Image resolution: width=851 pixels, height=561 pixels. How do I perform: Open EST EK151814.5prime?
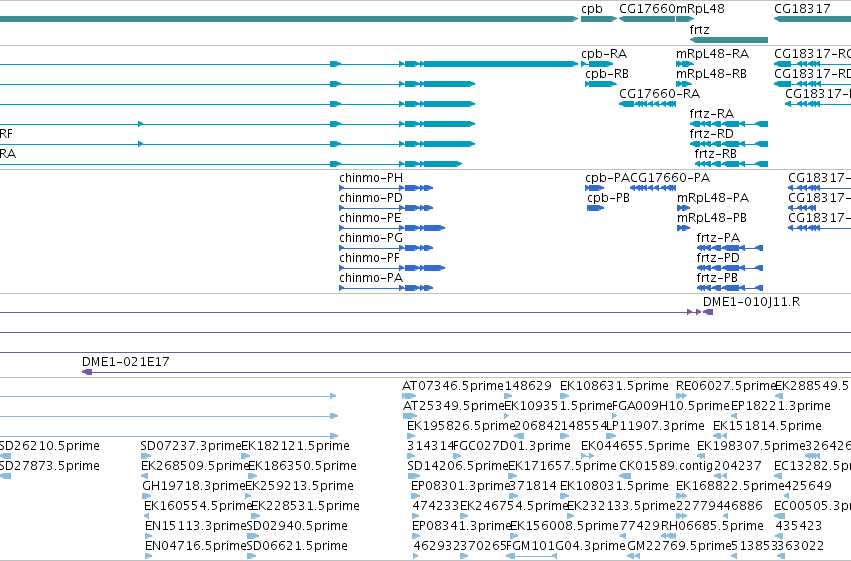point(720,436)
